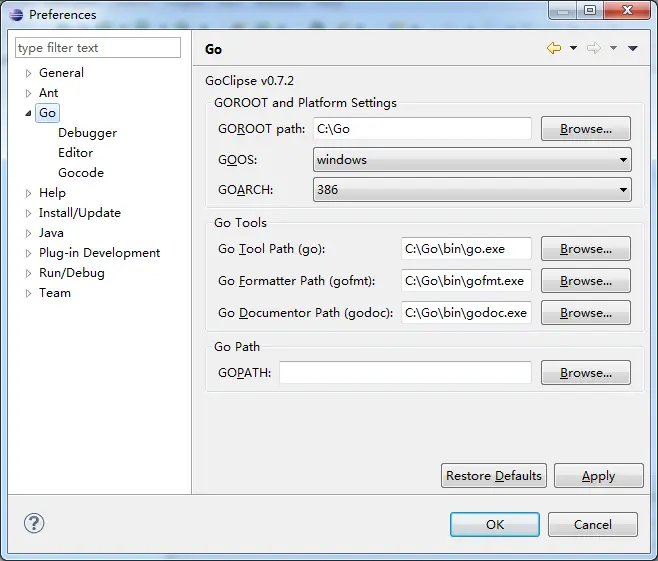Focus the type filter text box
Image resolution: width=658 pixels, height=561 pixels.
98,48
